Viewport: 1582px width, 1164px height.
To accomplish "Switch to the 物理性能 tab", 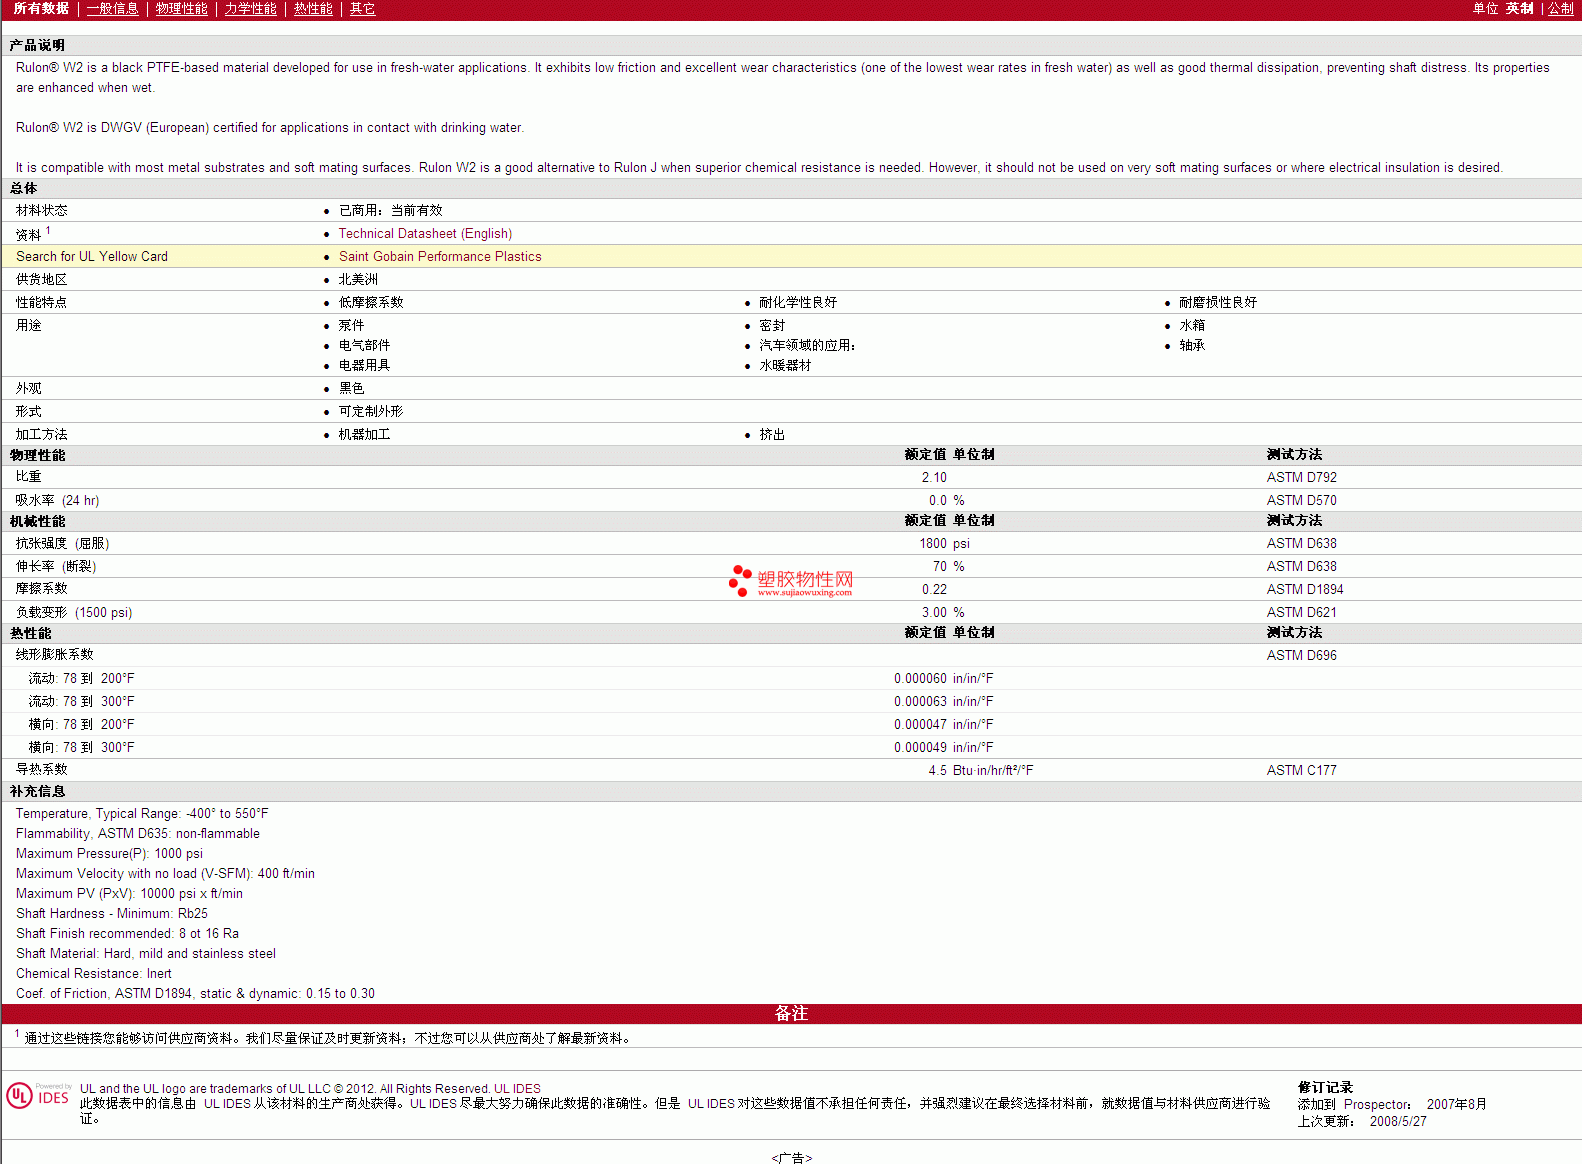I will [181, 9].
